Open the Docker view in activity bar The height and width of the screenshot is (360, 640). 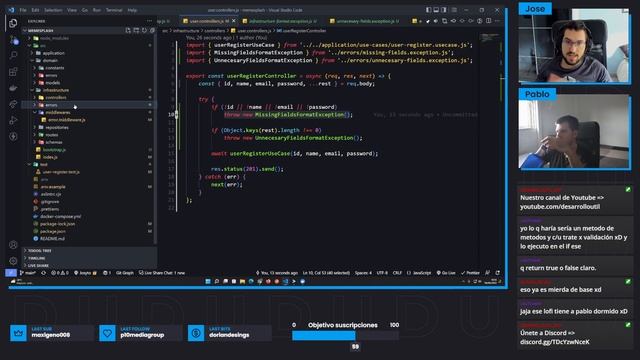[13, 88]
